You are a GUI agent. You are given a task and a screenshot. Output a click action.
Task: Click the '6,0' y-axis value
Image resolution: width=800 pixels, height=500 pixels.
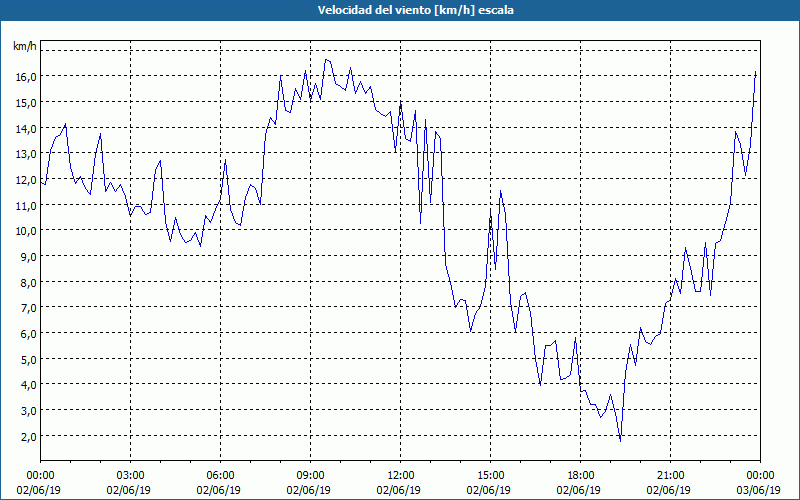pyautogui.click(x=29, y=334)
